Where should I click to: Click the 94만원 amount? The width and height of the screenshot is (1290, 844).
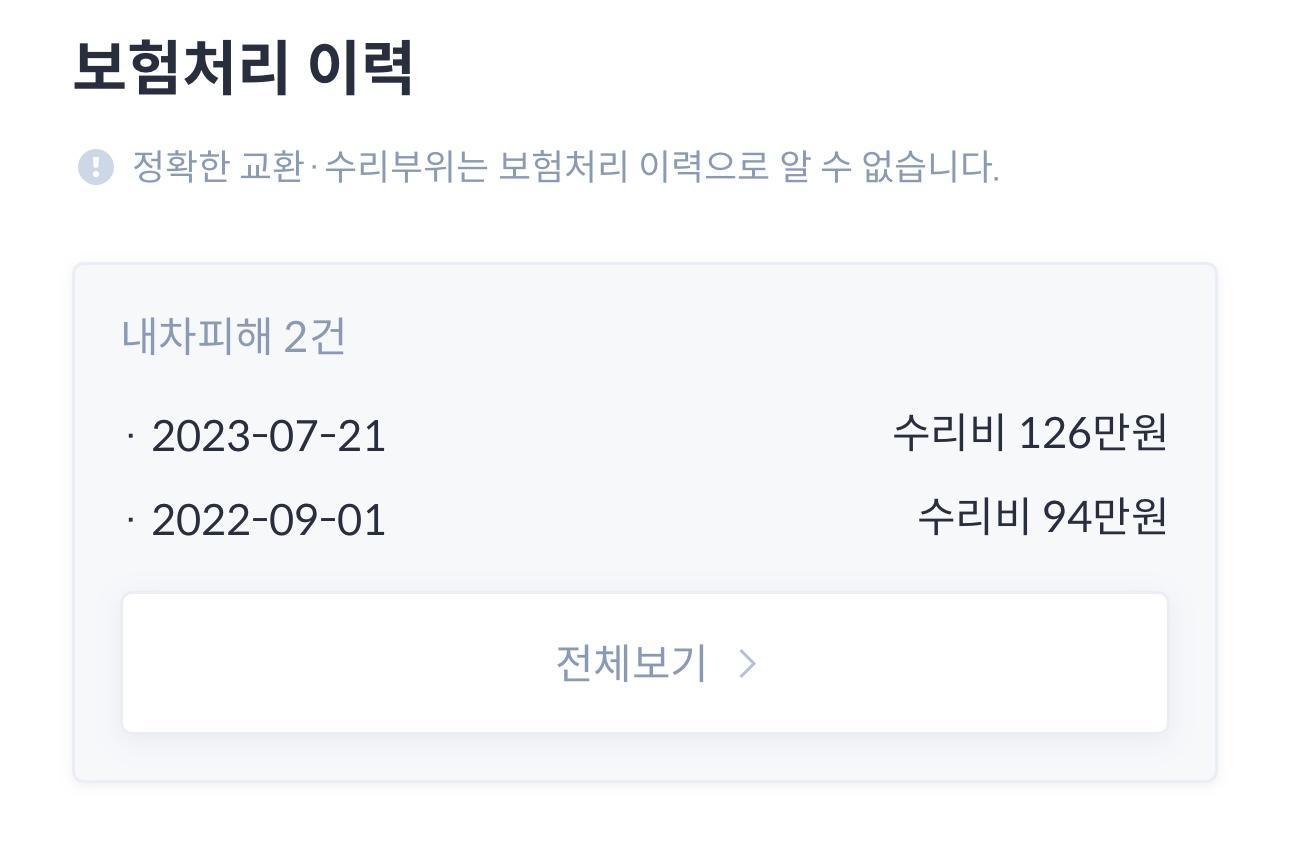pos(1105,517)
